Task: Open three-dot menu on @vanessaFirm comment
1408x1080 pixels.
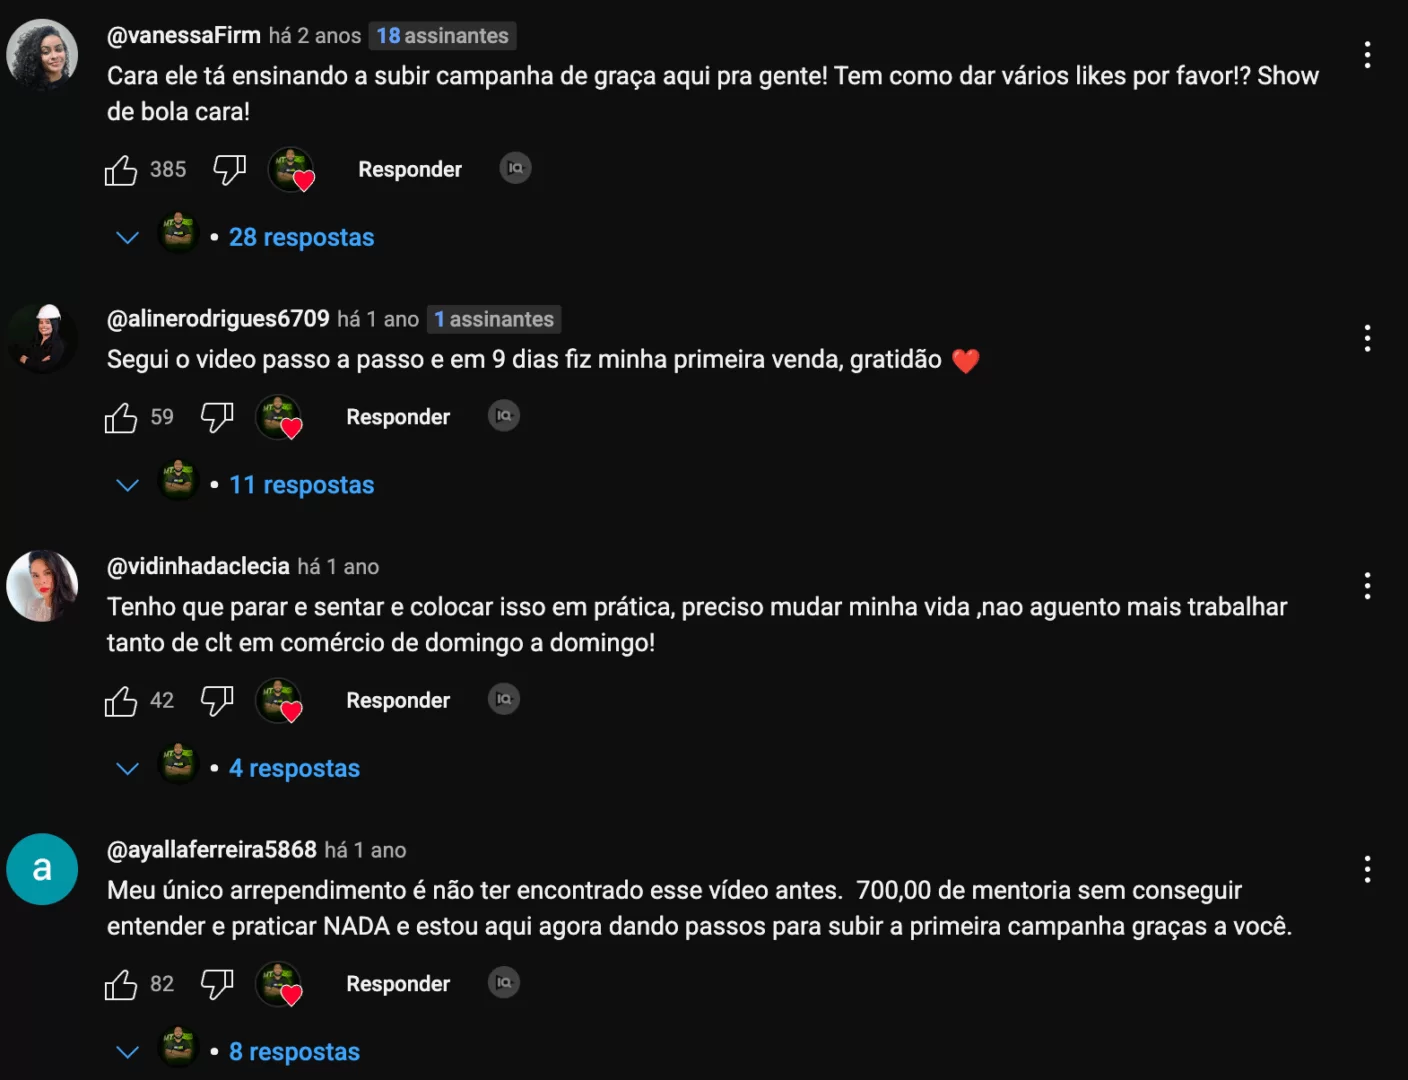Action: [1367, 55]
